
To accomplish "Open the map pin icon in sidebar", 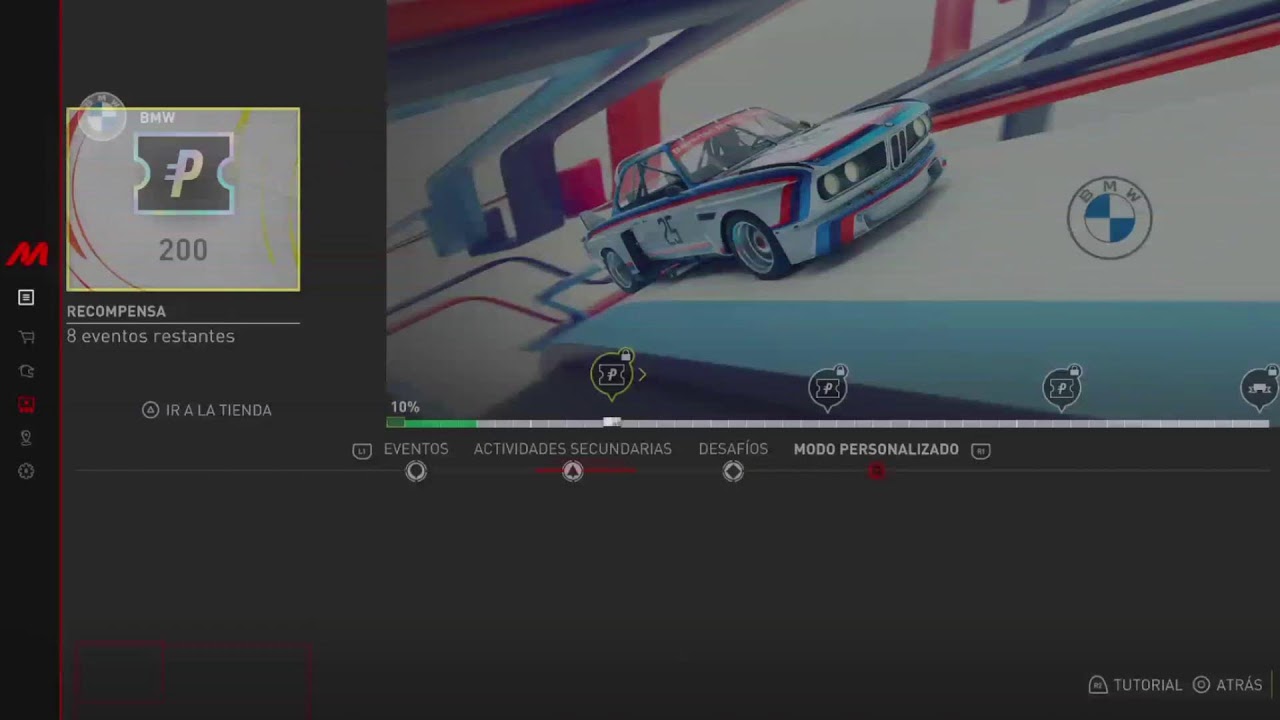I will pyautogui.click(x=26, y=438).
